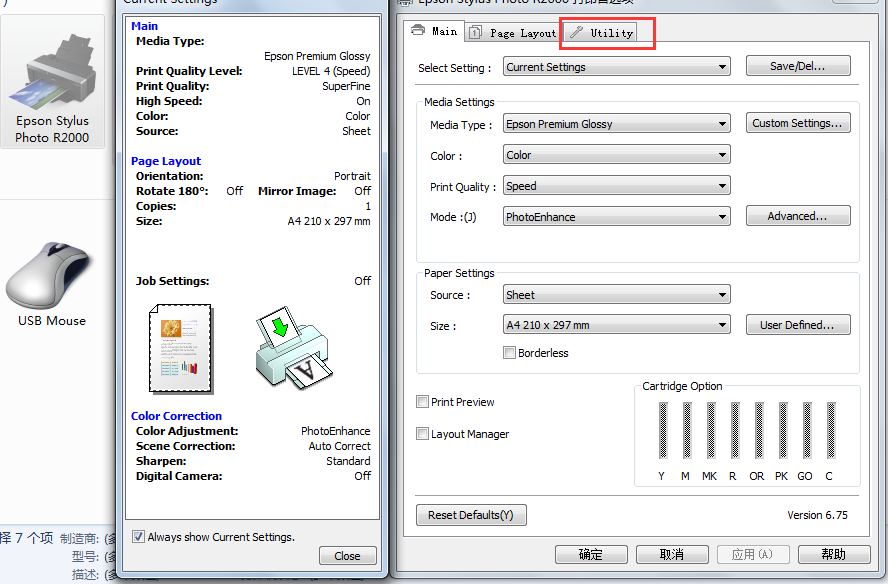Open the paper Source dropdown
The width and height of the screenshot is (888, 584).
click(617, 295)
